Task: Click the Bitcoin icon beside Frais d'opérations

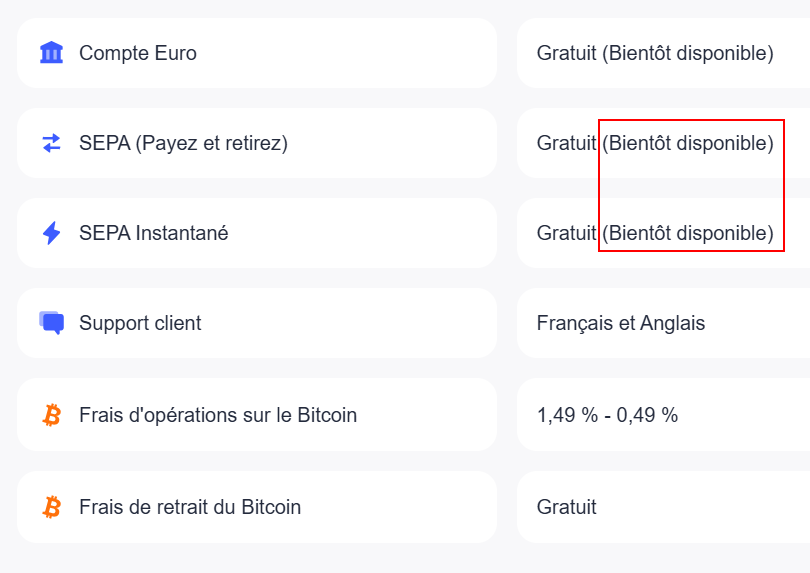Action: 51,415
